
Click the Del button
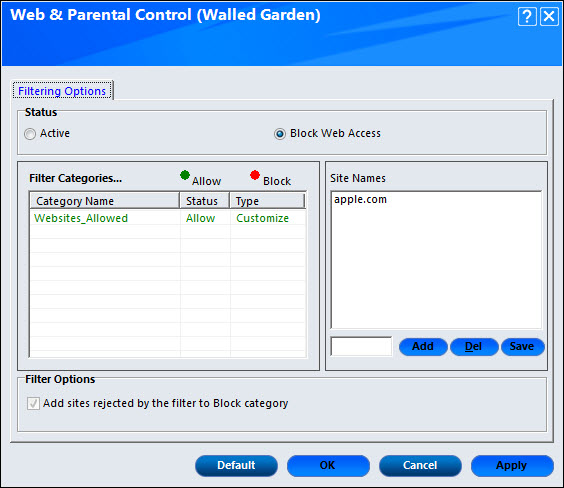point(474,347)
